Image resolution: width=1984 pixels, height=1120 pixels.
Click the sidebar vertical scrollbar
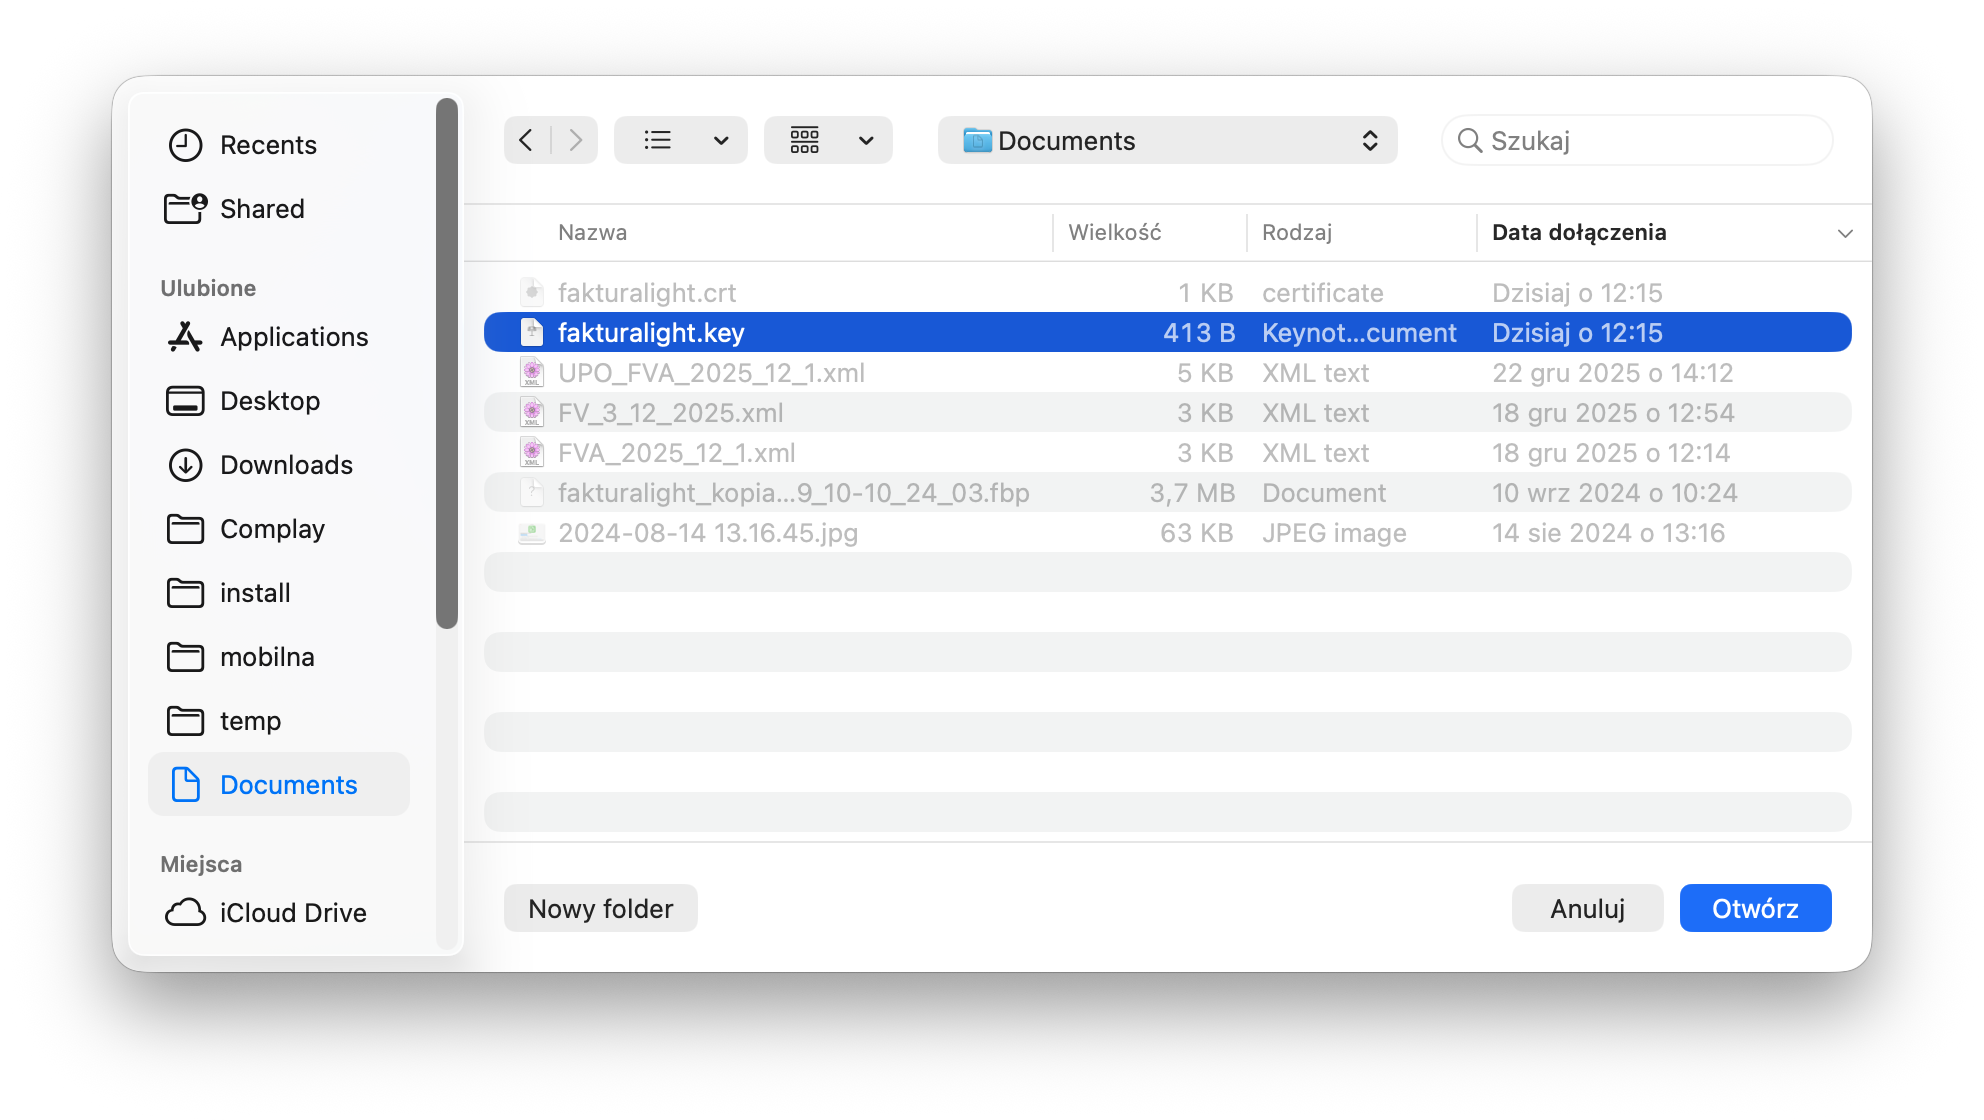tap(447, 365)
